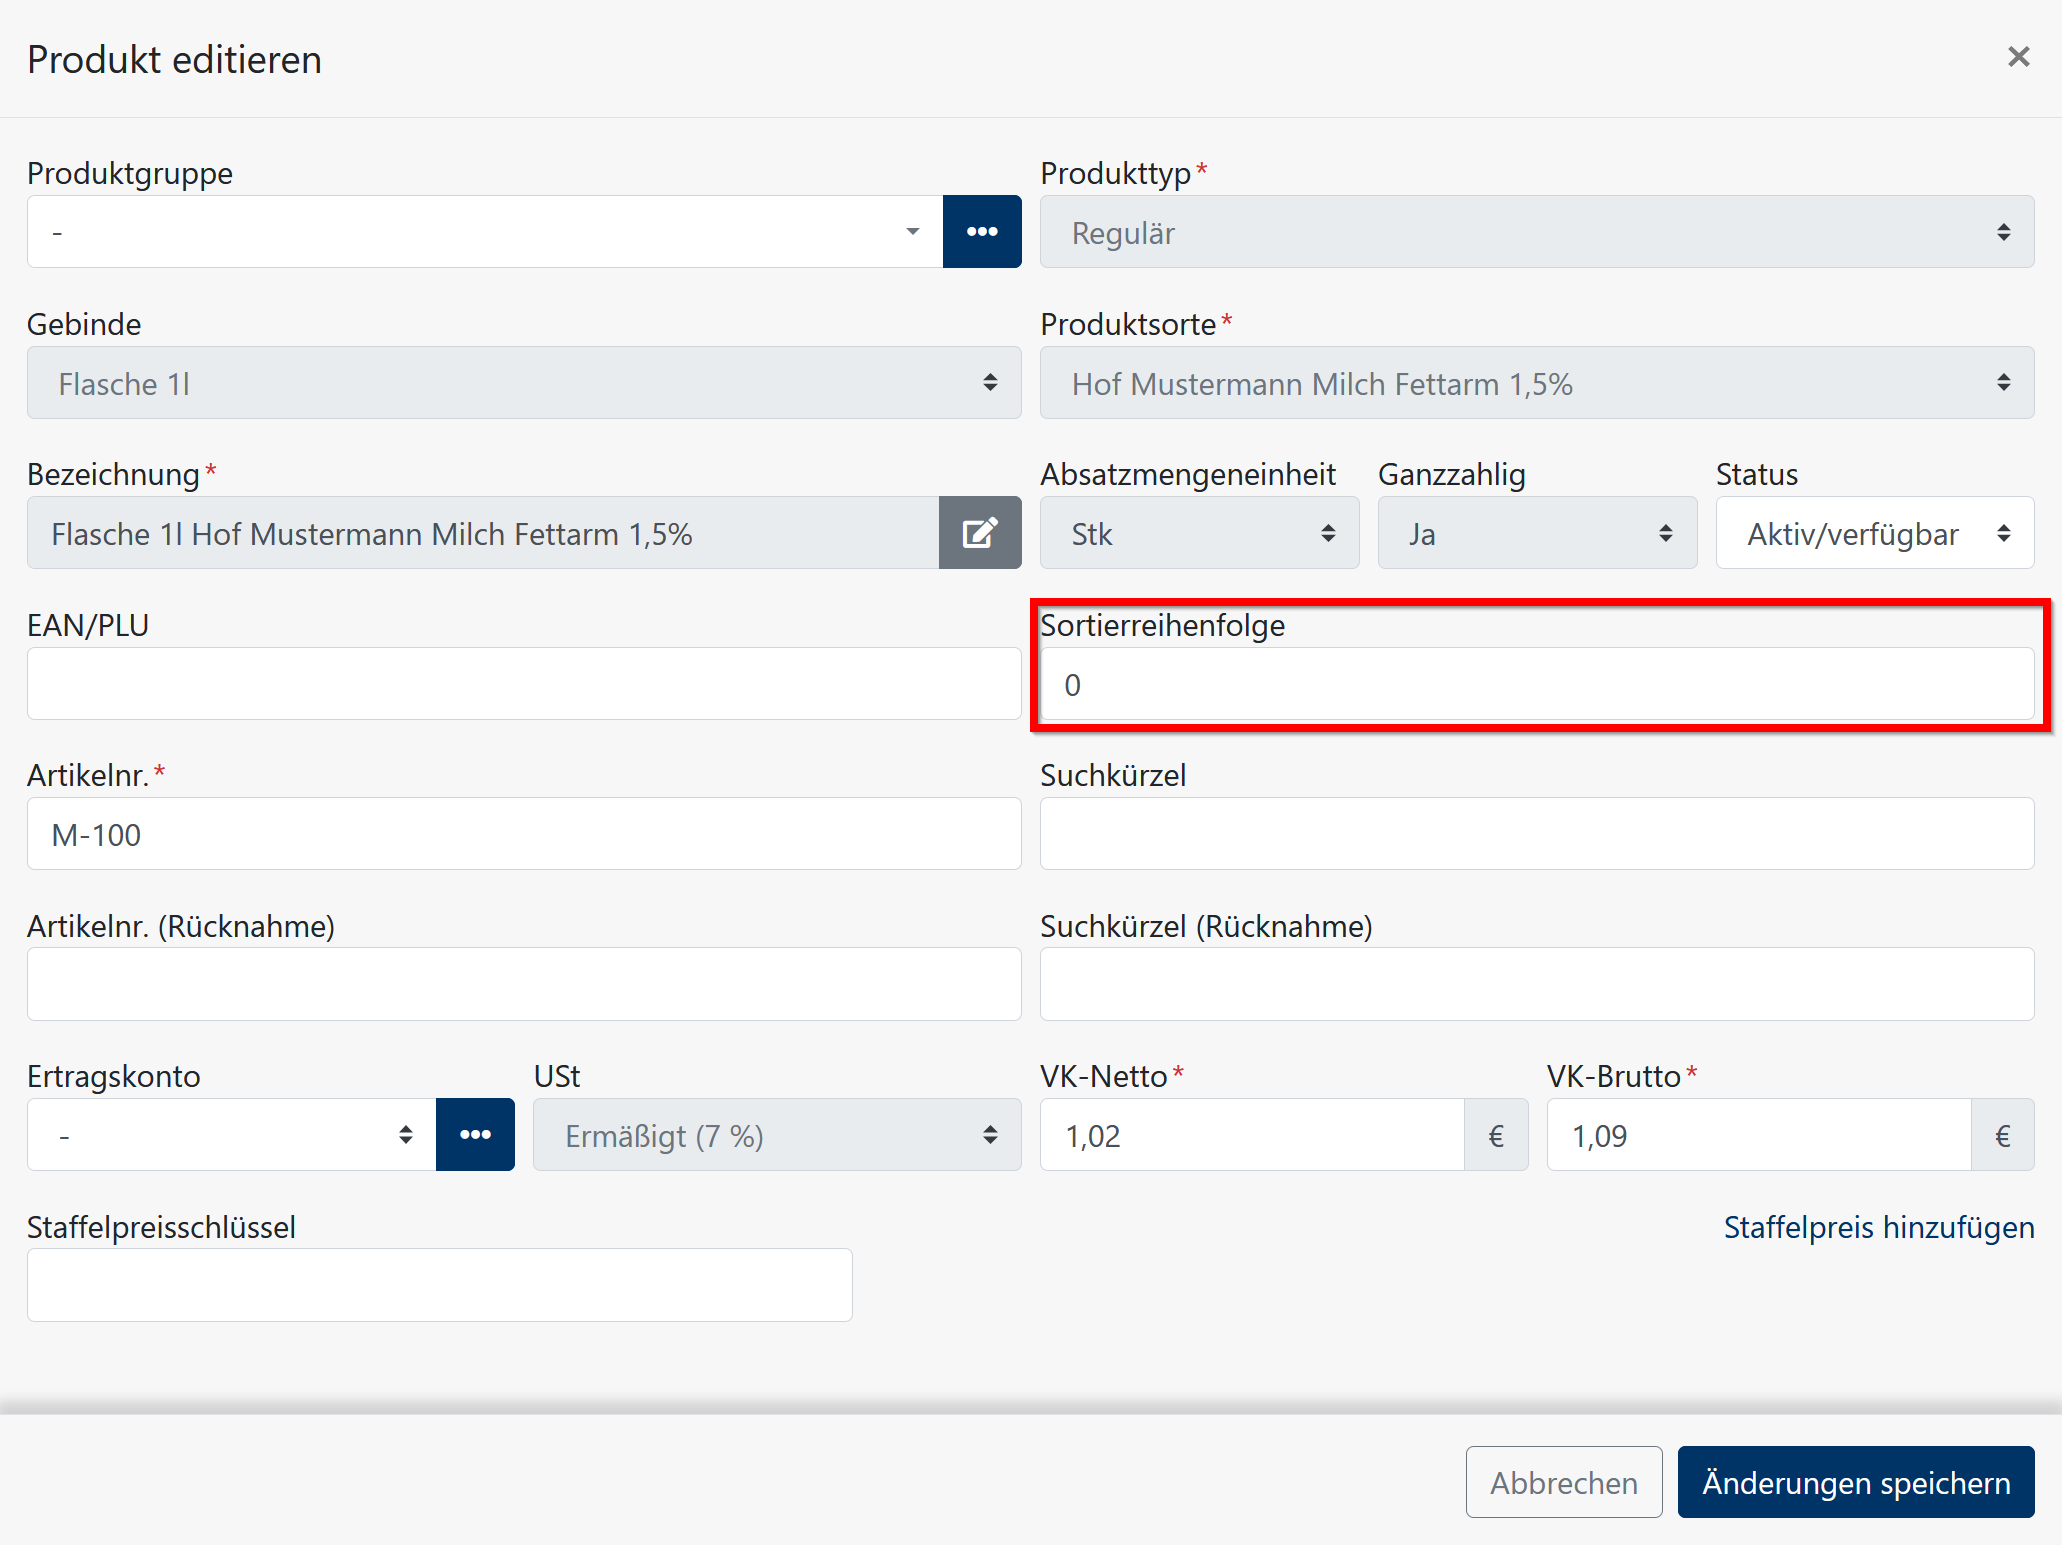Click the euro sign next to VK-Netto

pos(1496,1135)
